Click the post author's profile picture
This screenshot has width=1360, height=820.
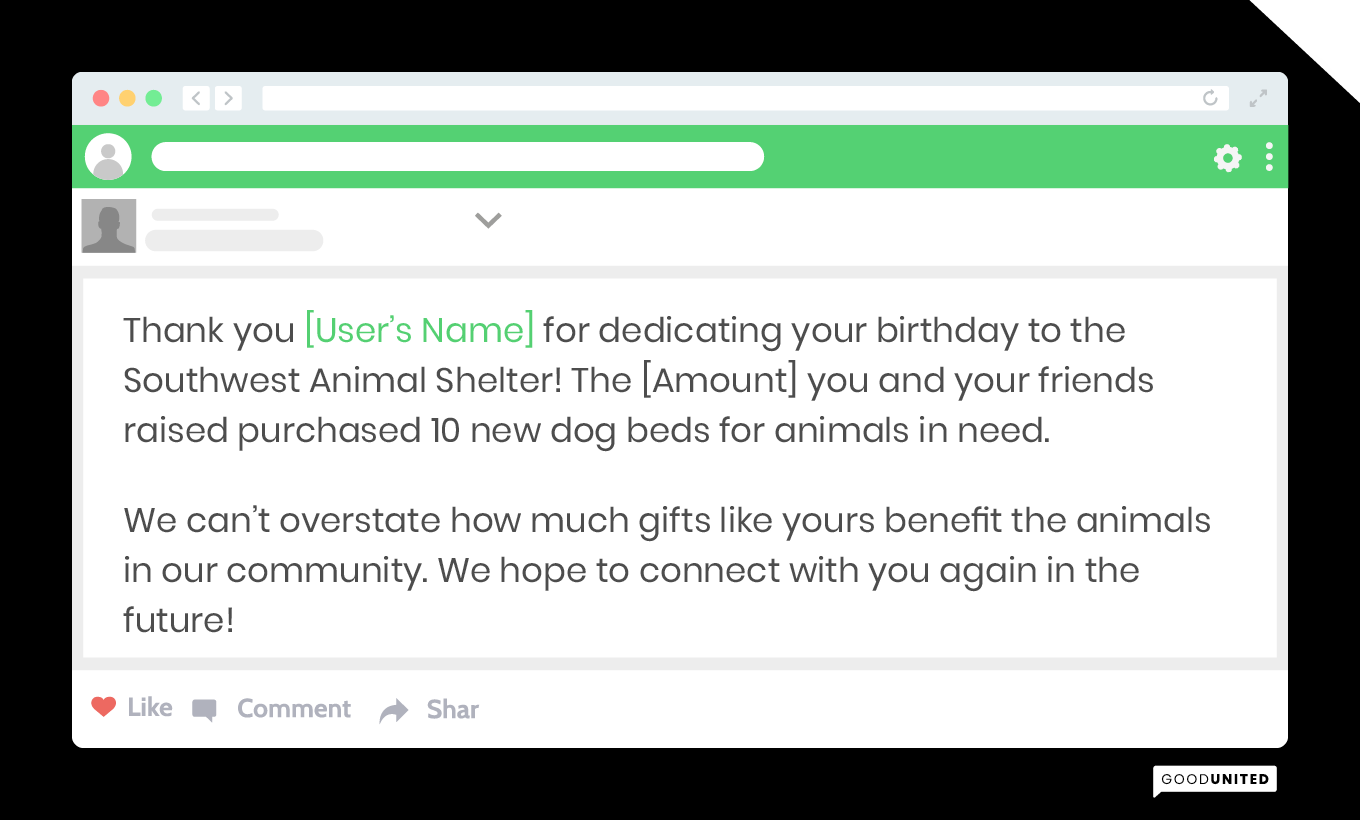click(x=108, y=226)
